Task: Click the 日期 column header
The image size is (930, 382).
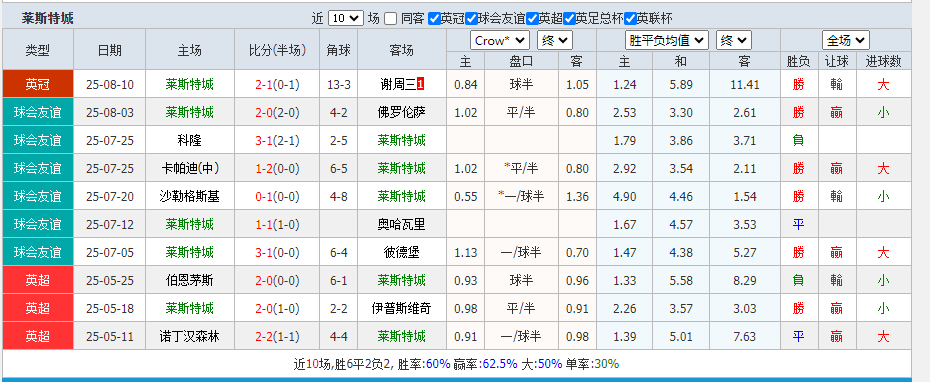Action: coord(110,50)
